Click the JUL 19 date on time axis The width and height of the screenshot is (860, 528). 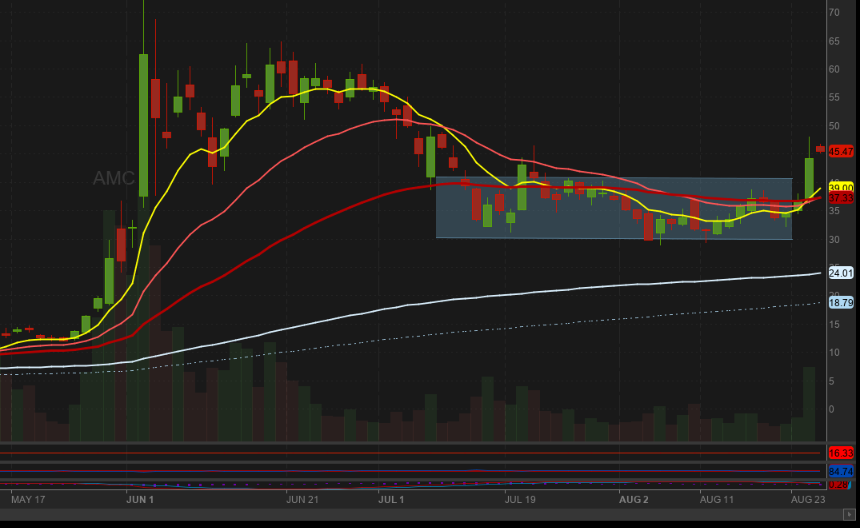pos(519,498)
